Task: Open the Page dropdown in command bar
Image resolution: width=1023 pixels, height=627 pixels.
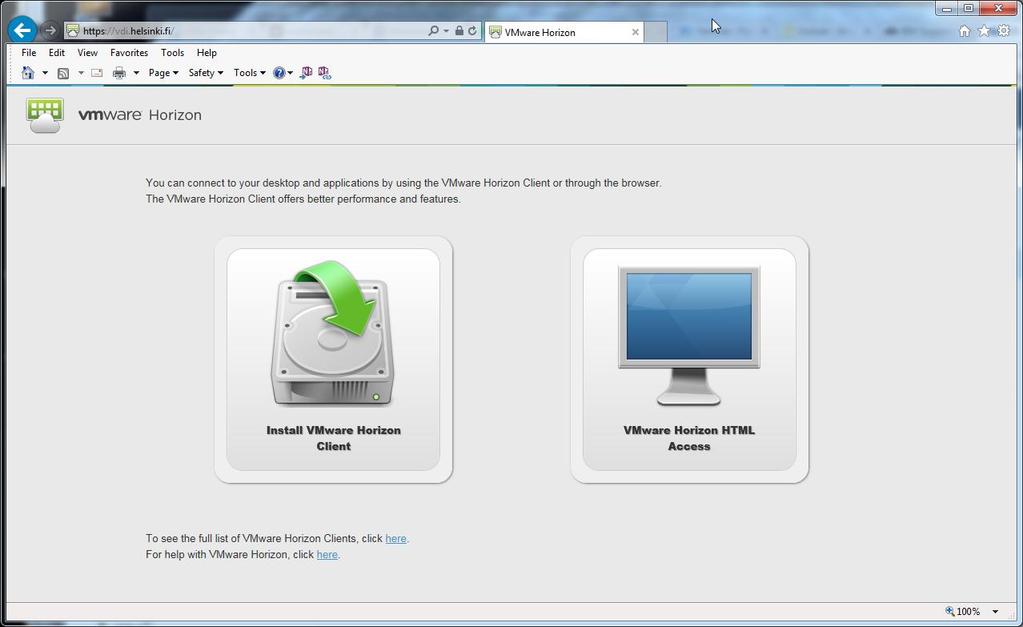Action: (x=163, y=73)
